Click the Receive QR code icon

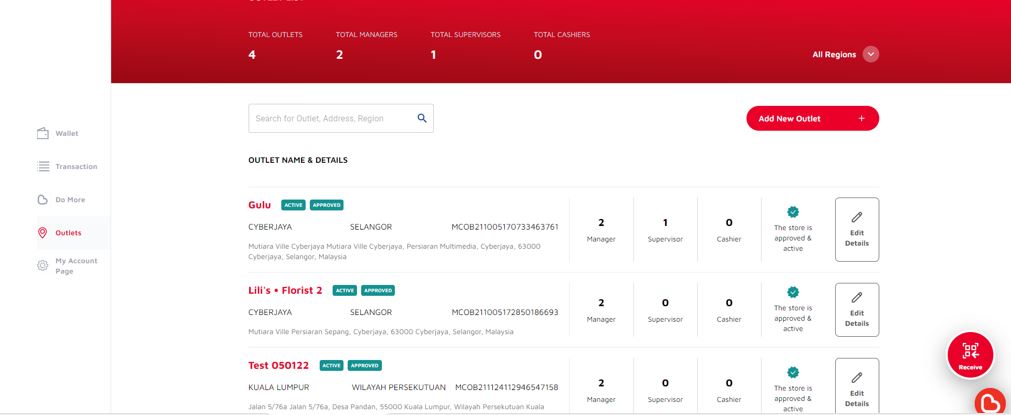coord(970,351)
